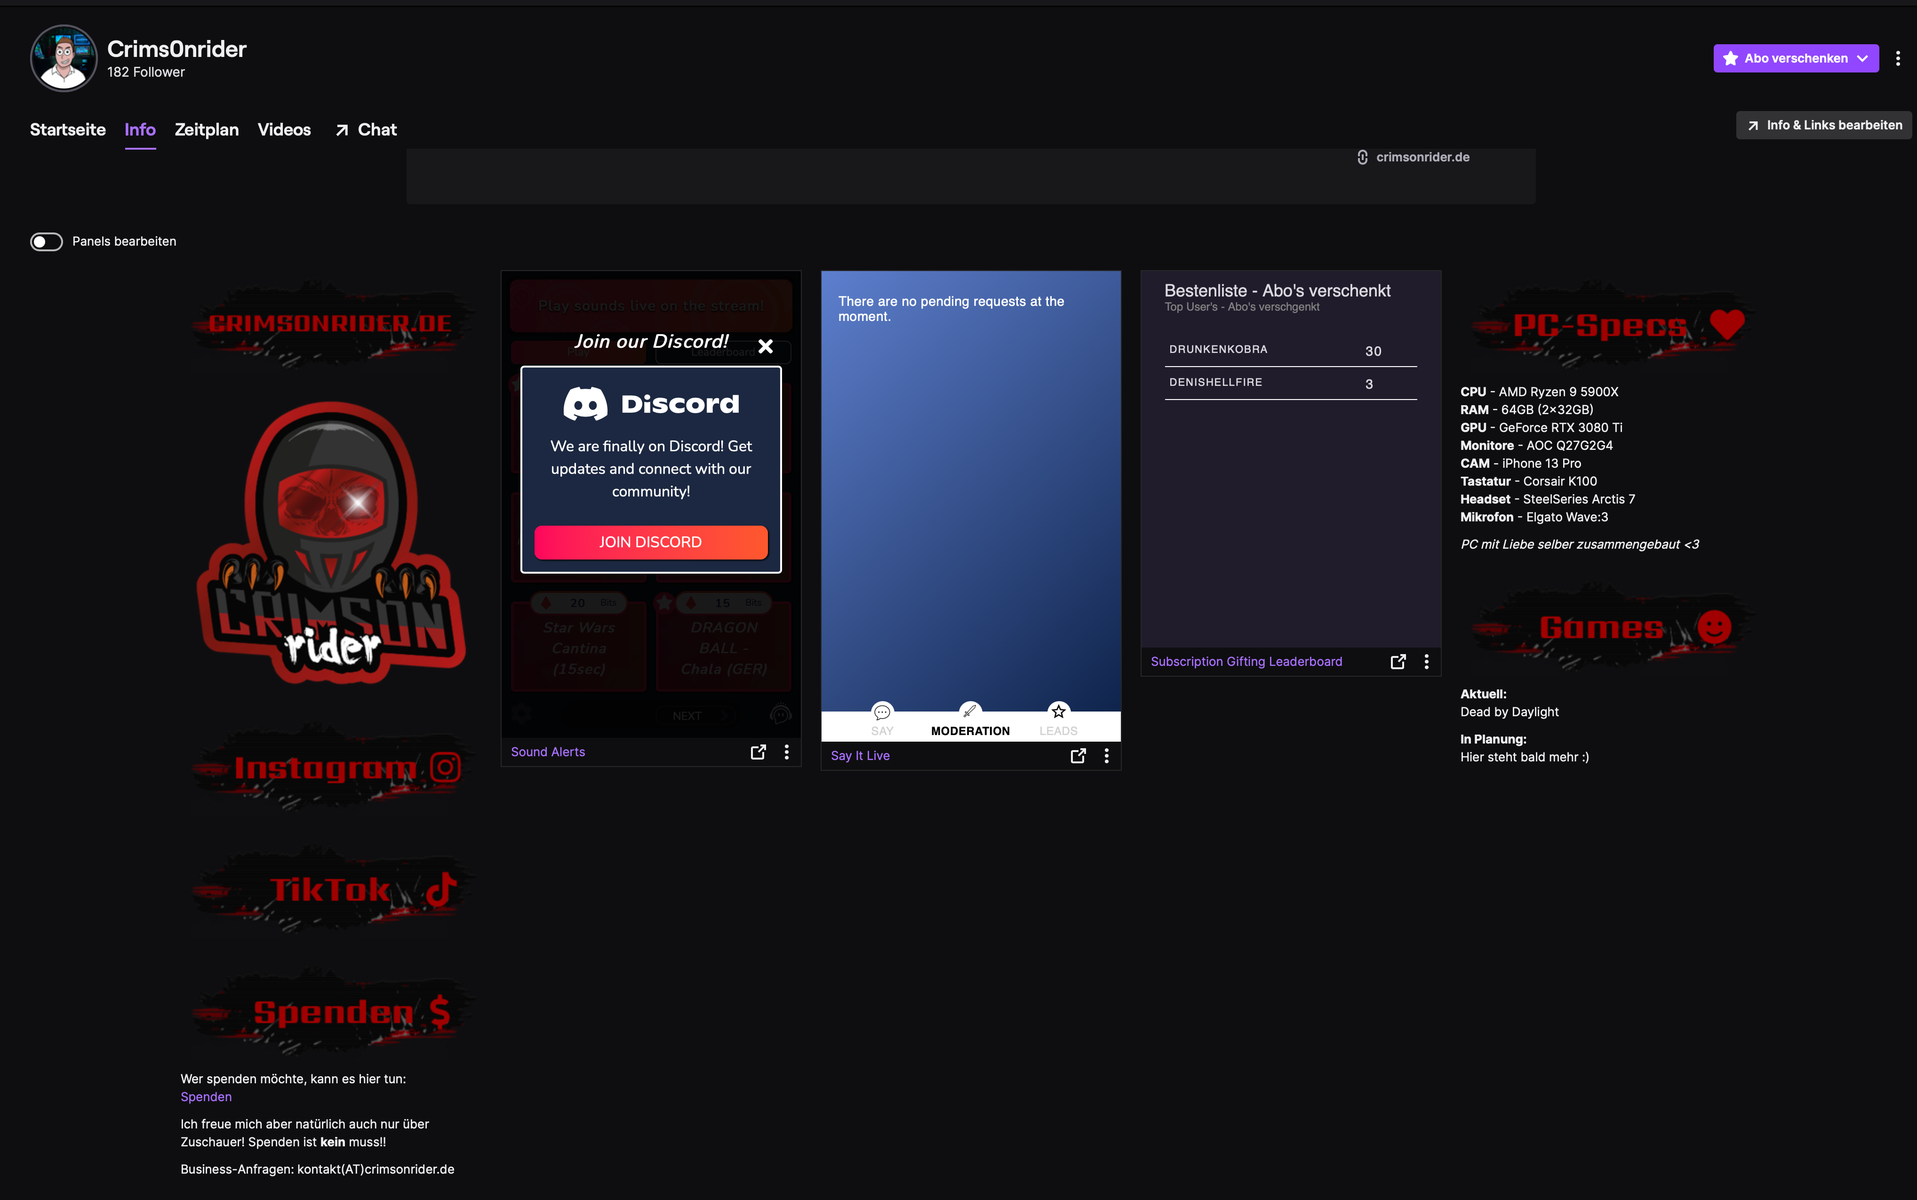This screenshot has width=1917, height=1200.
Task: Expand the Abo verschenken dropdown
Action: (1862, 59)
